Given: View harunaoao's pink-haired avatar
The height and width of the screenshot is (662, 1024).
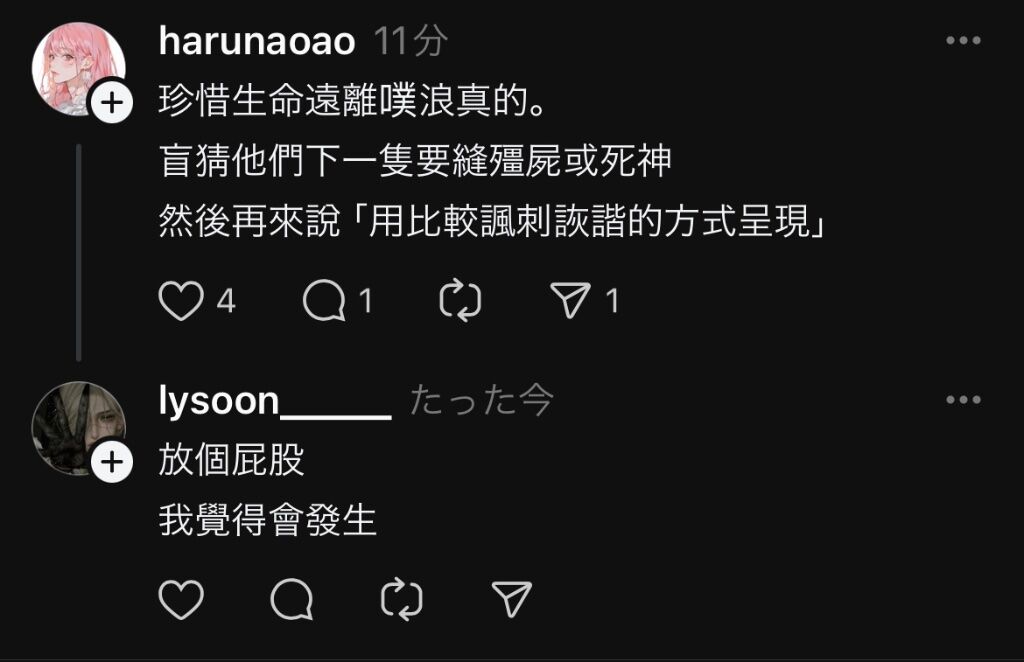Looking at the screenshot, I should [x=78, y=69].
